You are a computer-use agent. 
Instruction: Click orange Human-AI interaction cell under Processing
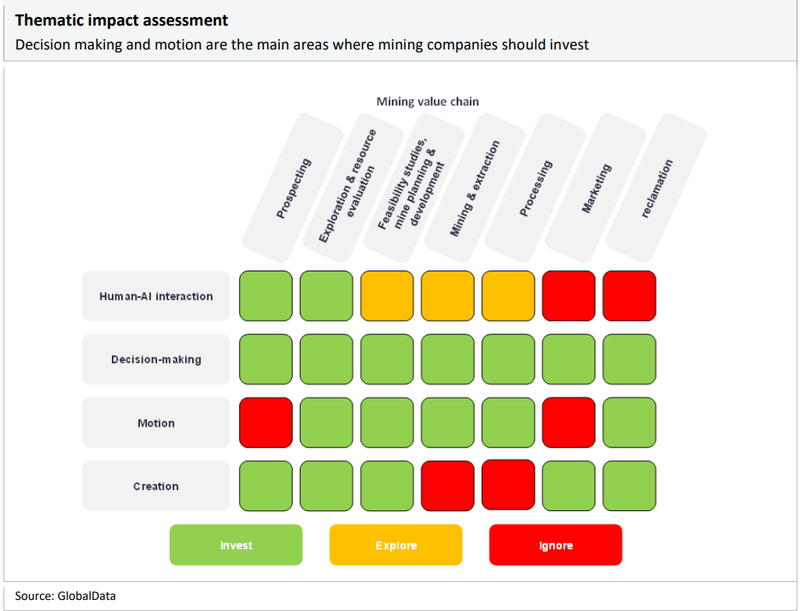coord(509,296)
